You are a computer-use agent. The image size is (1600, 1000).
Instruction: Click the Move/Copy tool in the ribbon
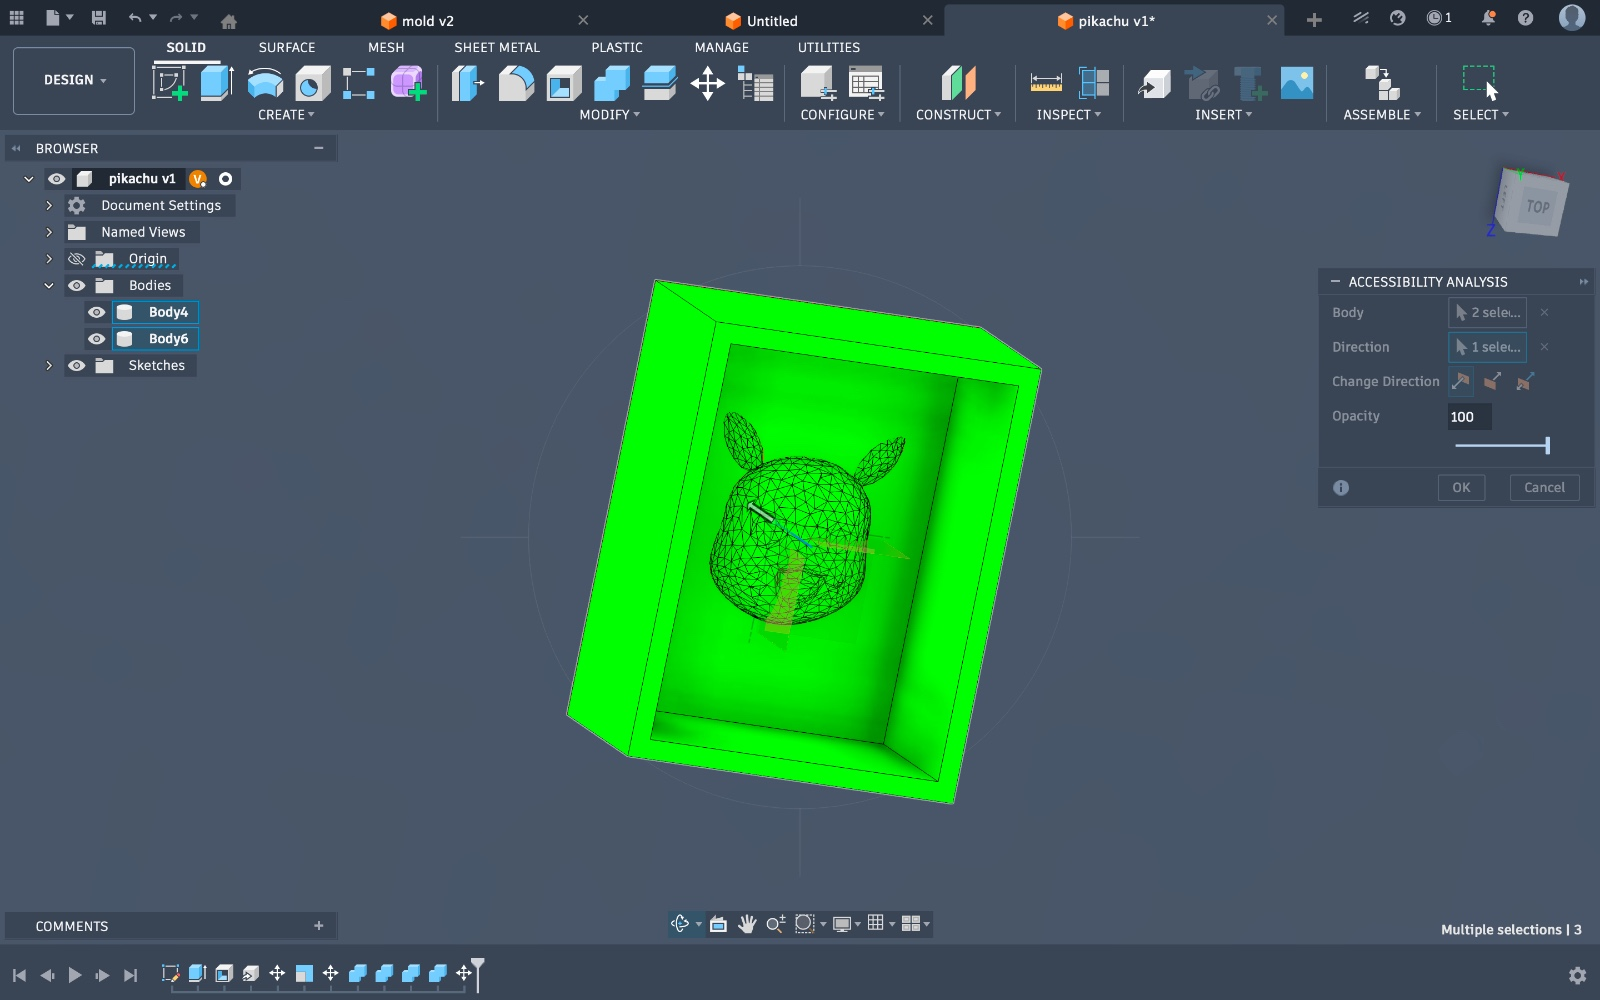click(x=708, y=83)
